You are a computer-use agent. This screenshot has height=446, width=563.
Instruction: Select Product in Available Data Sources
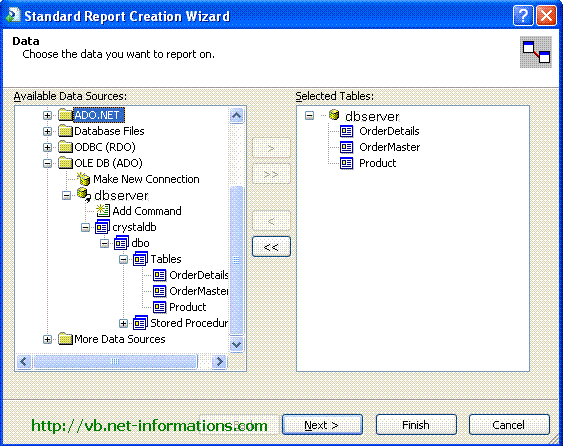(x=187, y=307)
